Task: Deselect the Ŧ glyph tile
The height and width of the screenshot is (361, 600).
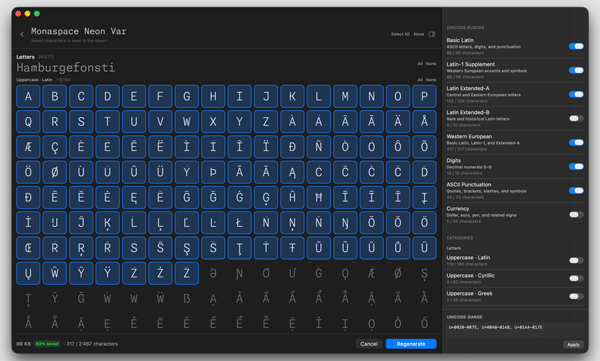Action: click(292, 248)
